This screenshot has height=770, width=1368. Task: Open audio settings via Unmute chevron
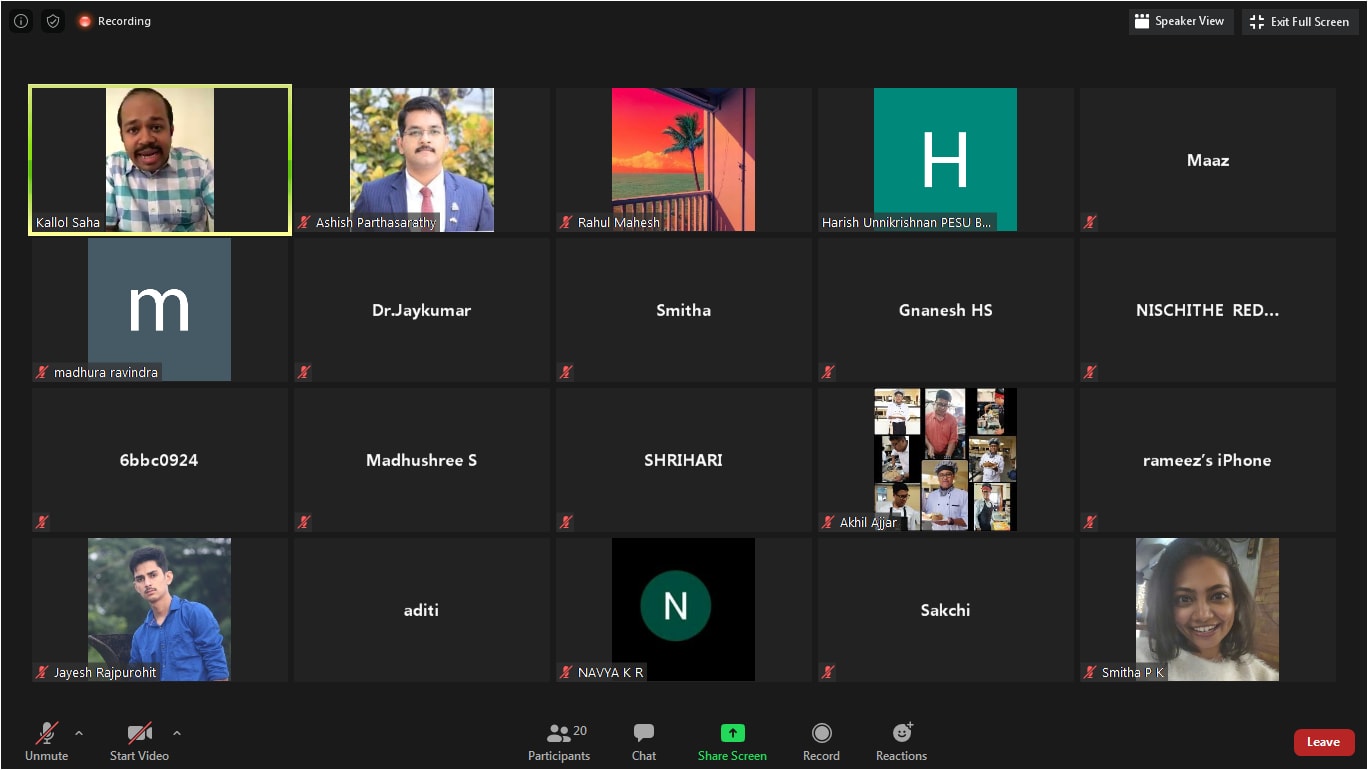[x=79, y=732]
